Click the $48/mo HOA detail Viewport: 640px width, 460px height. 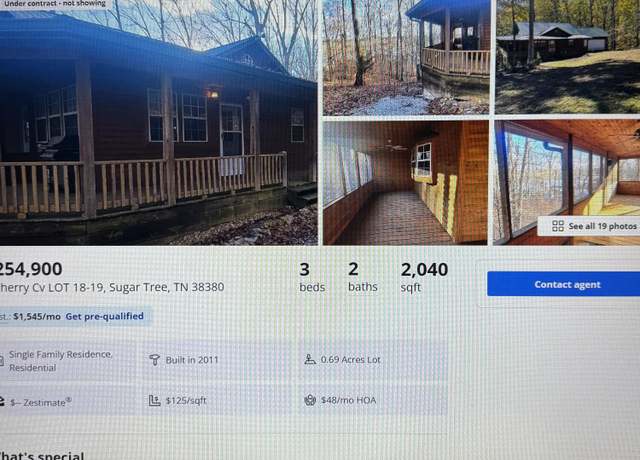point(349,400)
